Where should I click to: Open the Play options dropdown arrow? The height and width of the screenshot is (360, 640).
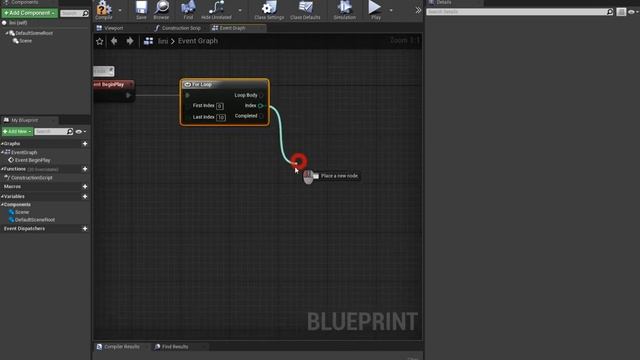391,10
